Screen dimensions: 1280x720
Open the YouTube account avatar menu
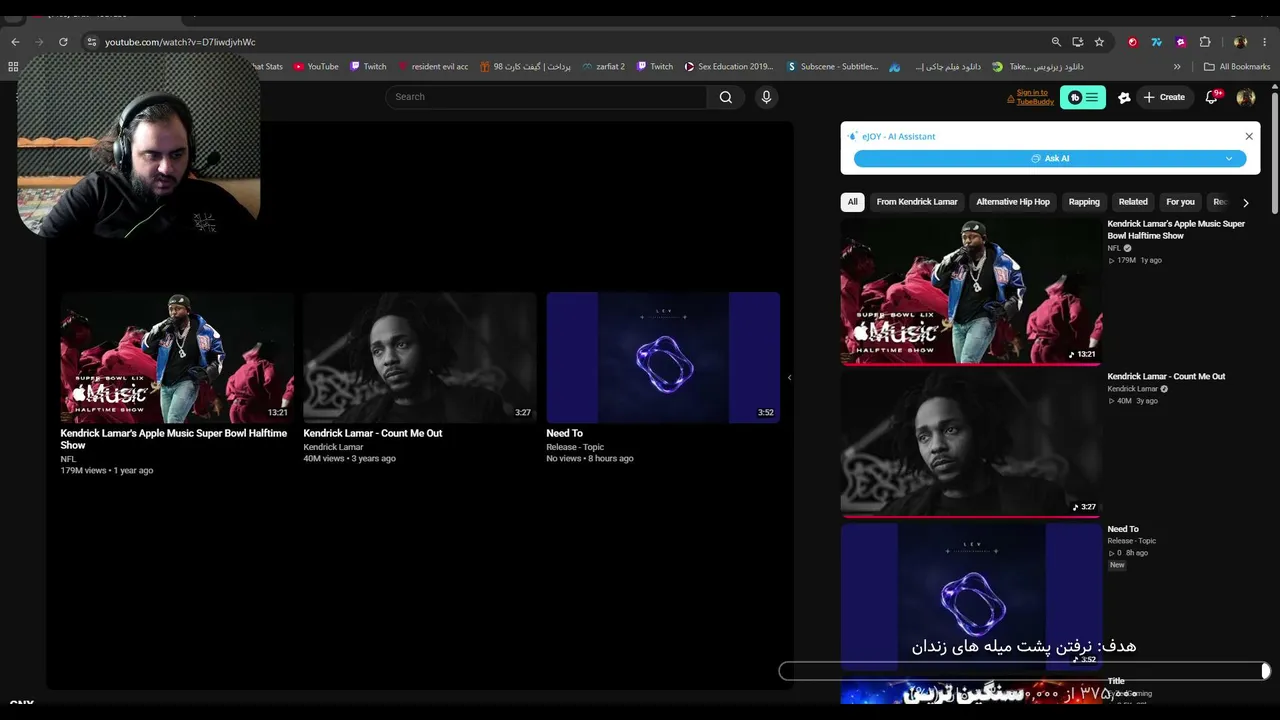click(1246, 97)
